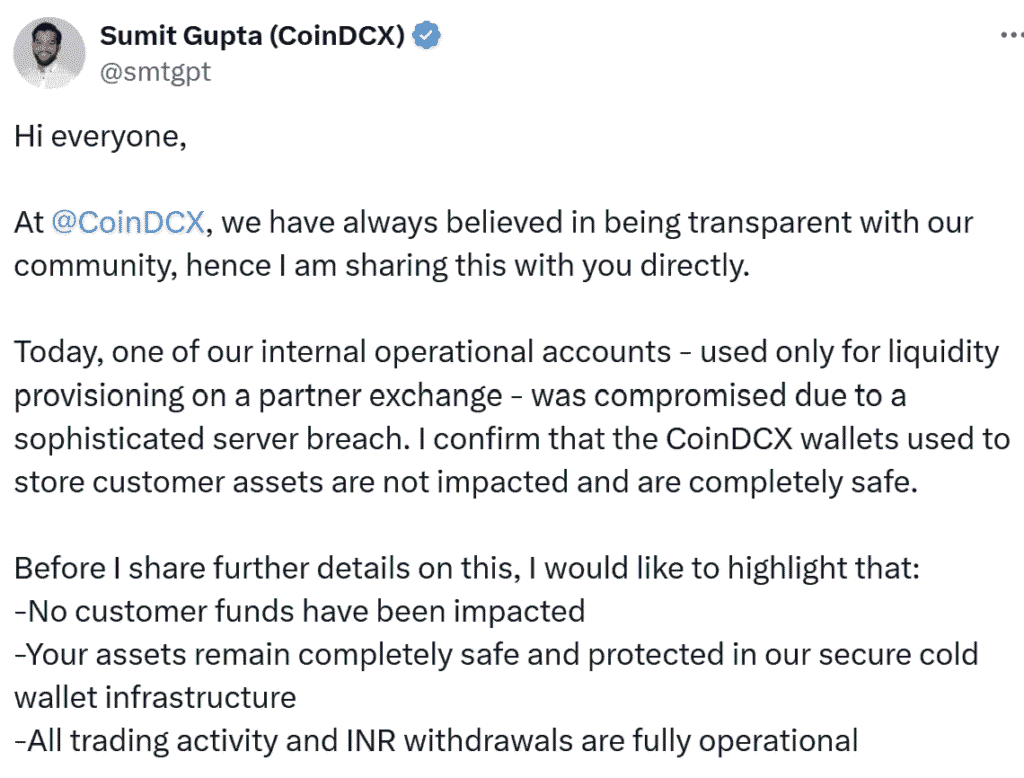Select the bullet '-No customer funds have been impacted'
The height and width of the screenshot is (778, 1024).
click(300, 611)
